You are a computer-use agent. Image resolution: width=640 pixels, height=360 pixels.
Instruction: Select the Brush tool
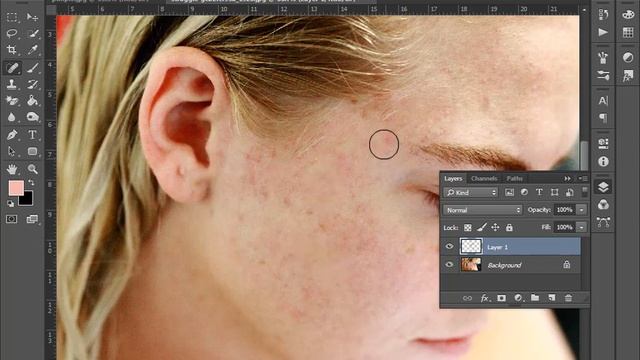pos(32,67)
